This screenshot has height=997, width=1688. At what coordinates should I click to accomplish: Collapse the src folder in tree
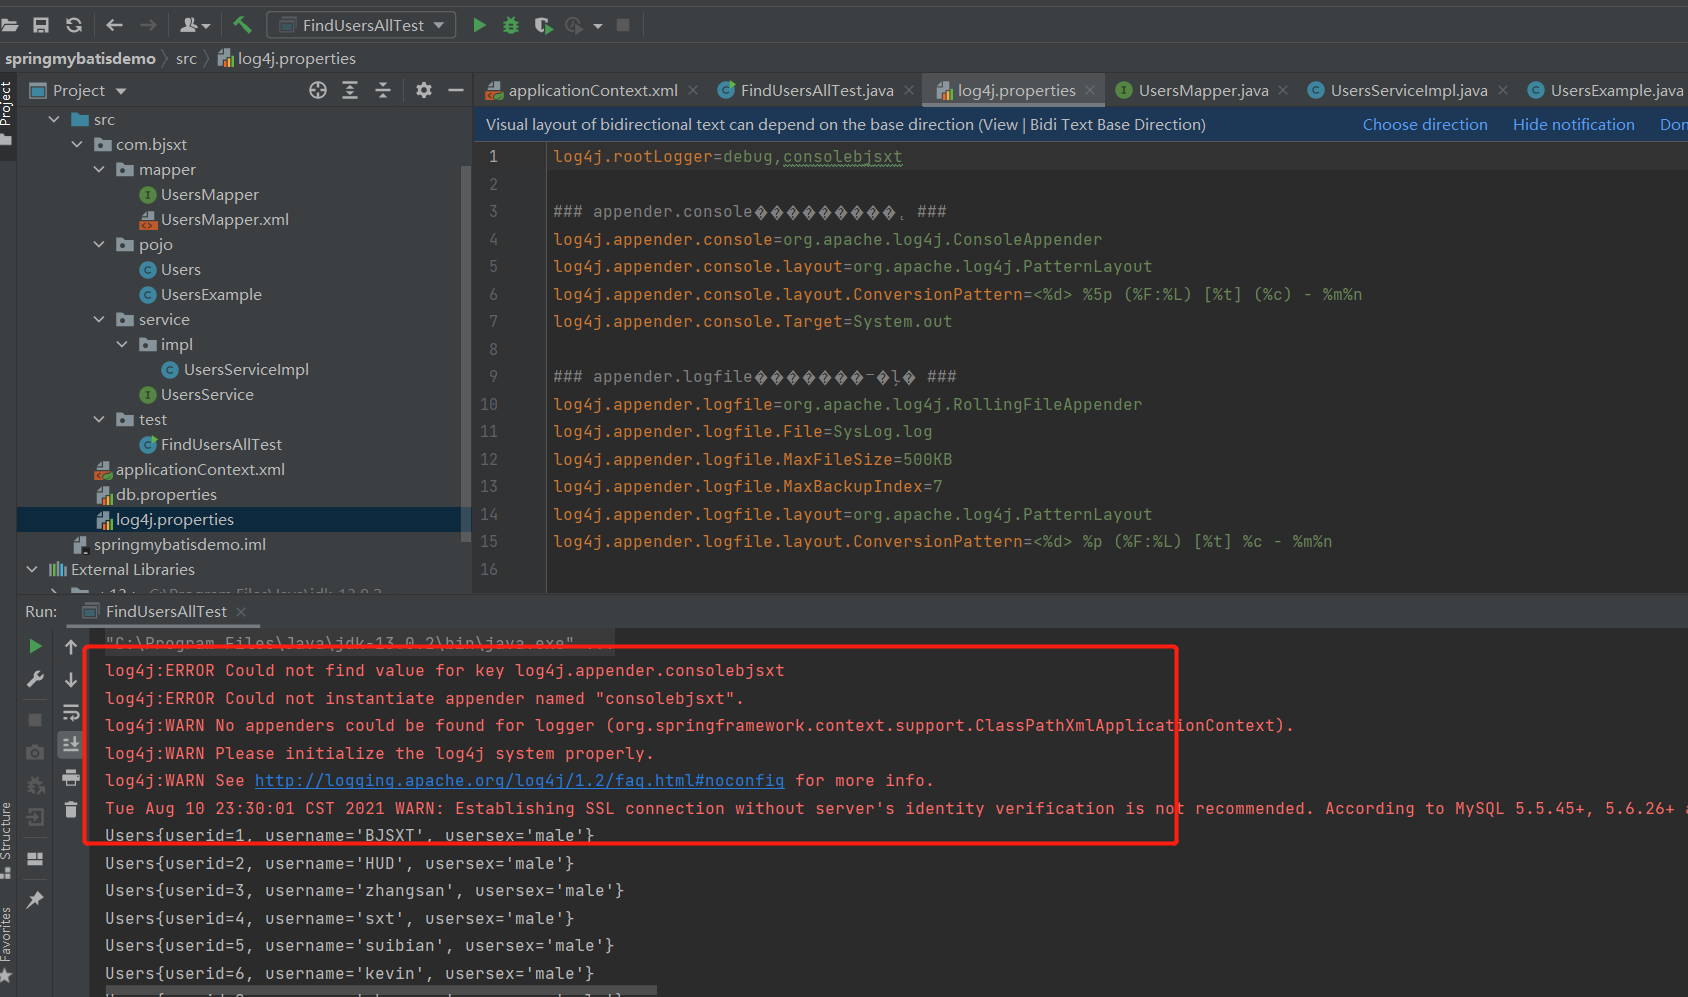55,119
